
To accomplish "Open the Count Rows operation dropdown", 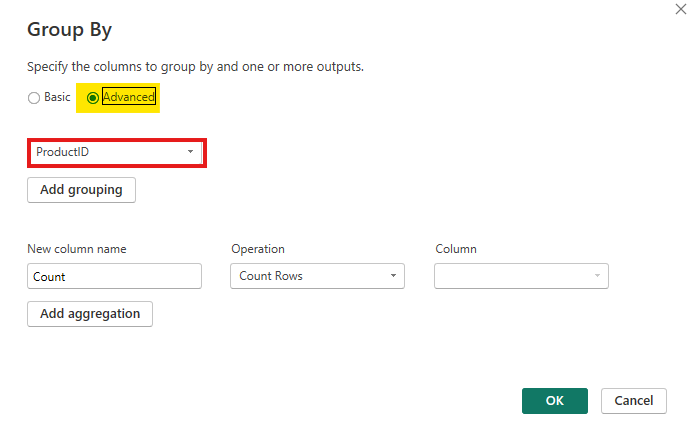I will pos(317,276).
